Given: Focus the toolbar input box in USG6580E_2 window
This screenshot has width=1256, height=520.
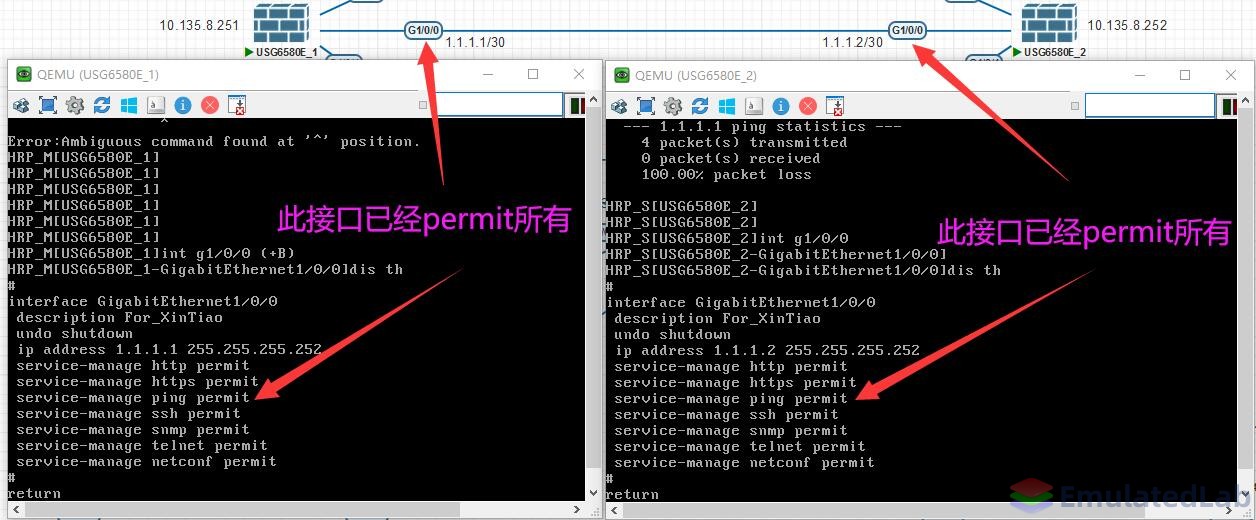Looking at the screenshot, I should (1148, 105).
